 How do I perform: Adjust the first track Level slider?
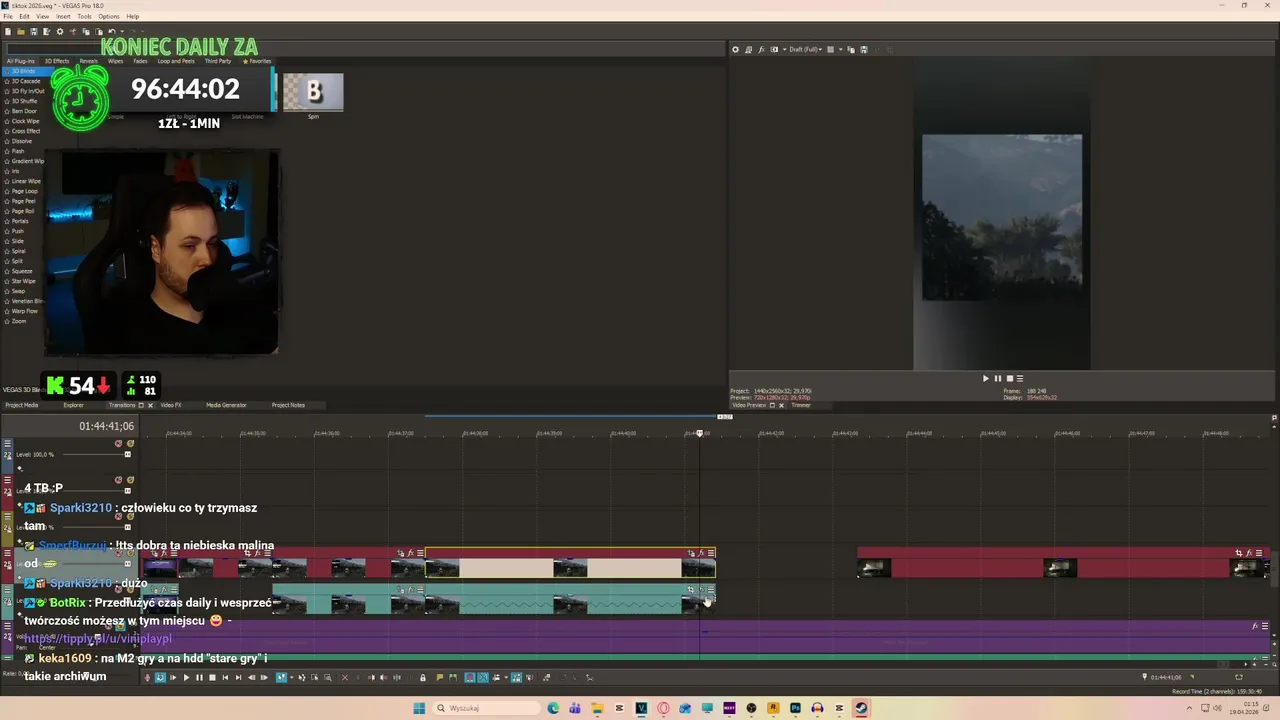(127, 454)
